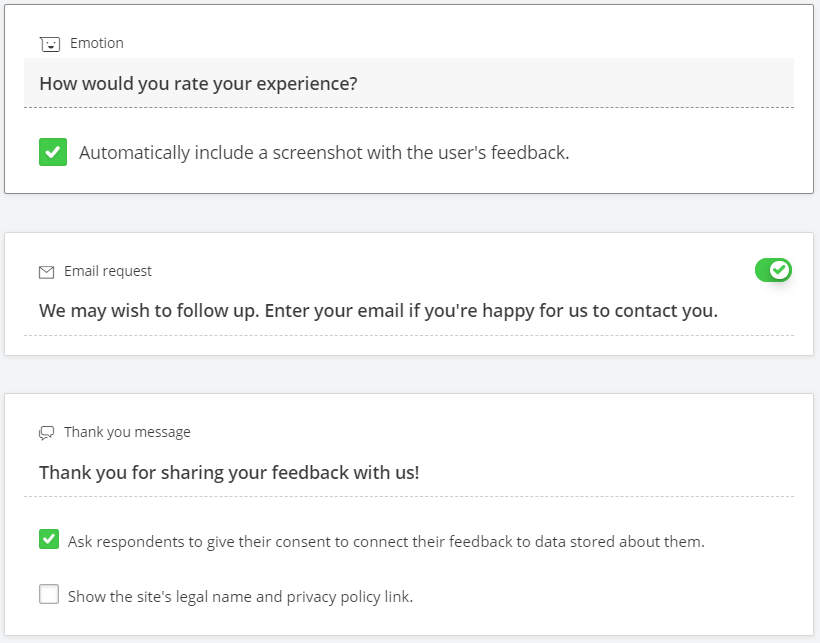Screen dimensions: 820x643
Task: Click the 'Ask respondents to give their consent' label
Action: click(x=386, y=542)
